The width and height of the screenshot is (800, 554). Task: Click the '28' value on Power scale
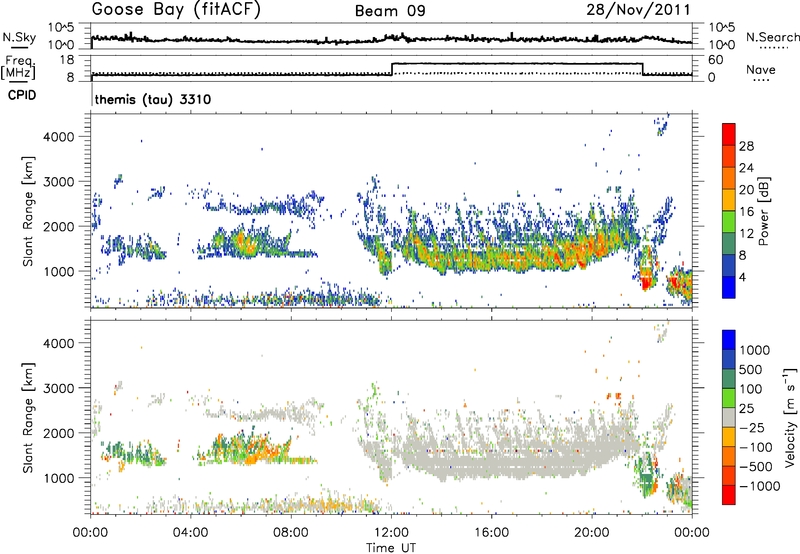tap(746, 146)
